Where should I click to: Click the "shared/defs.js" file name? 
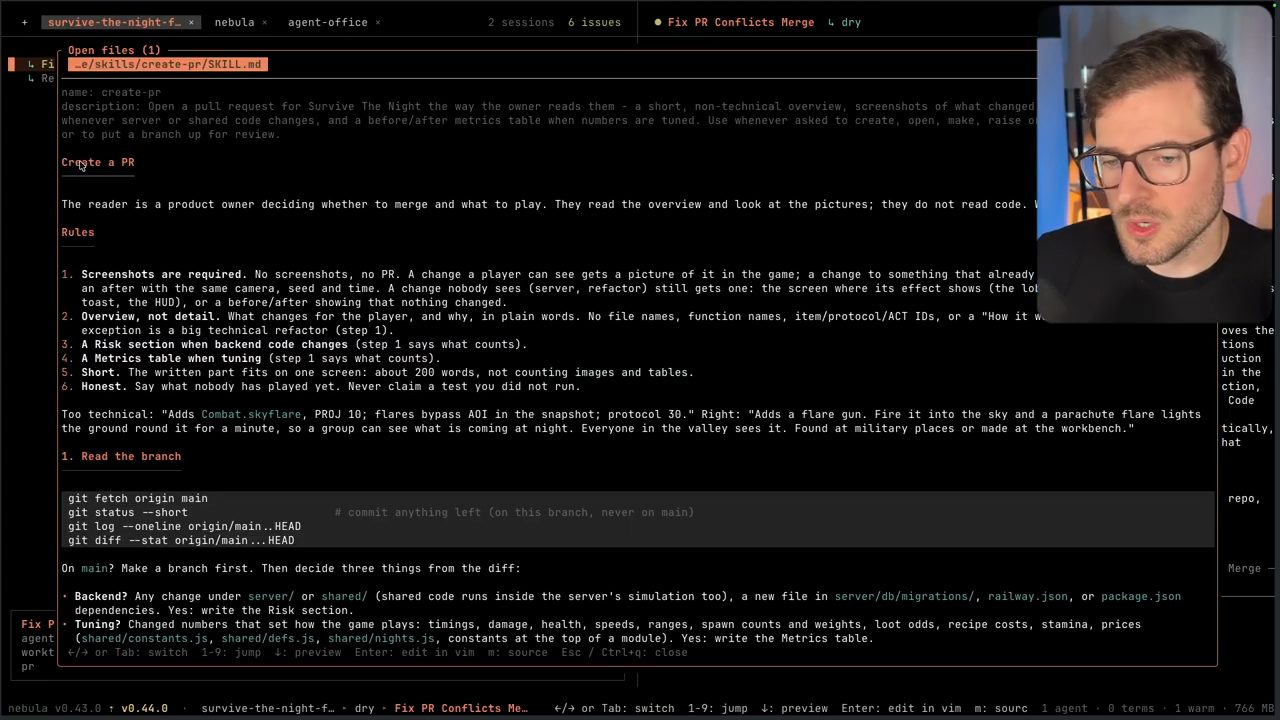(x=268, y=638)
